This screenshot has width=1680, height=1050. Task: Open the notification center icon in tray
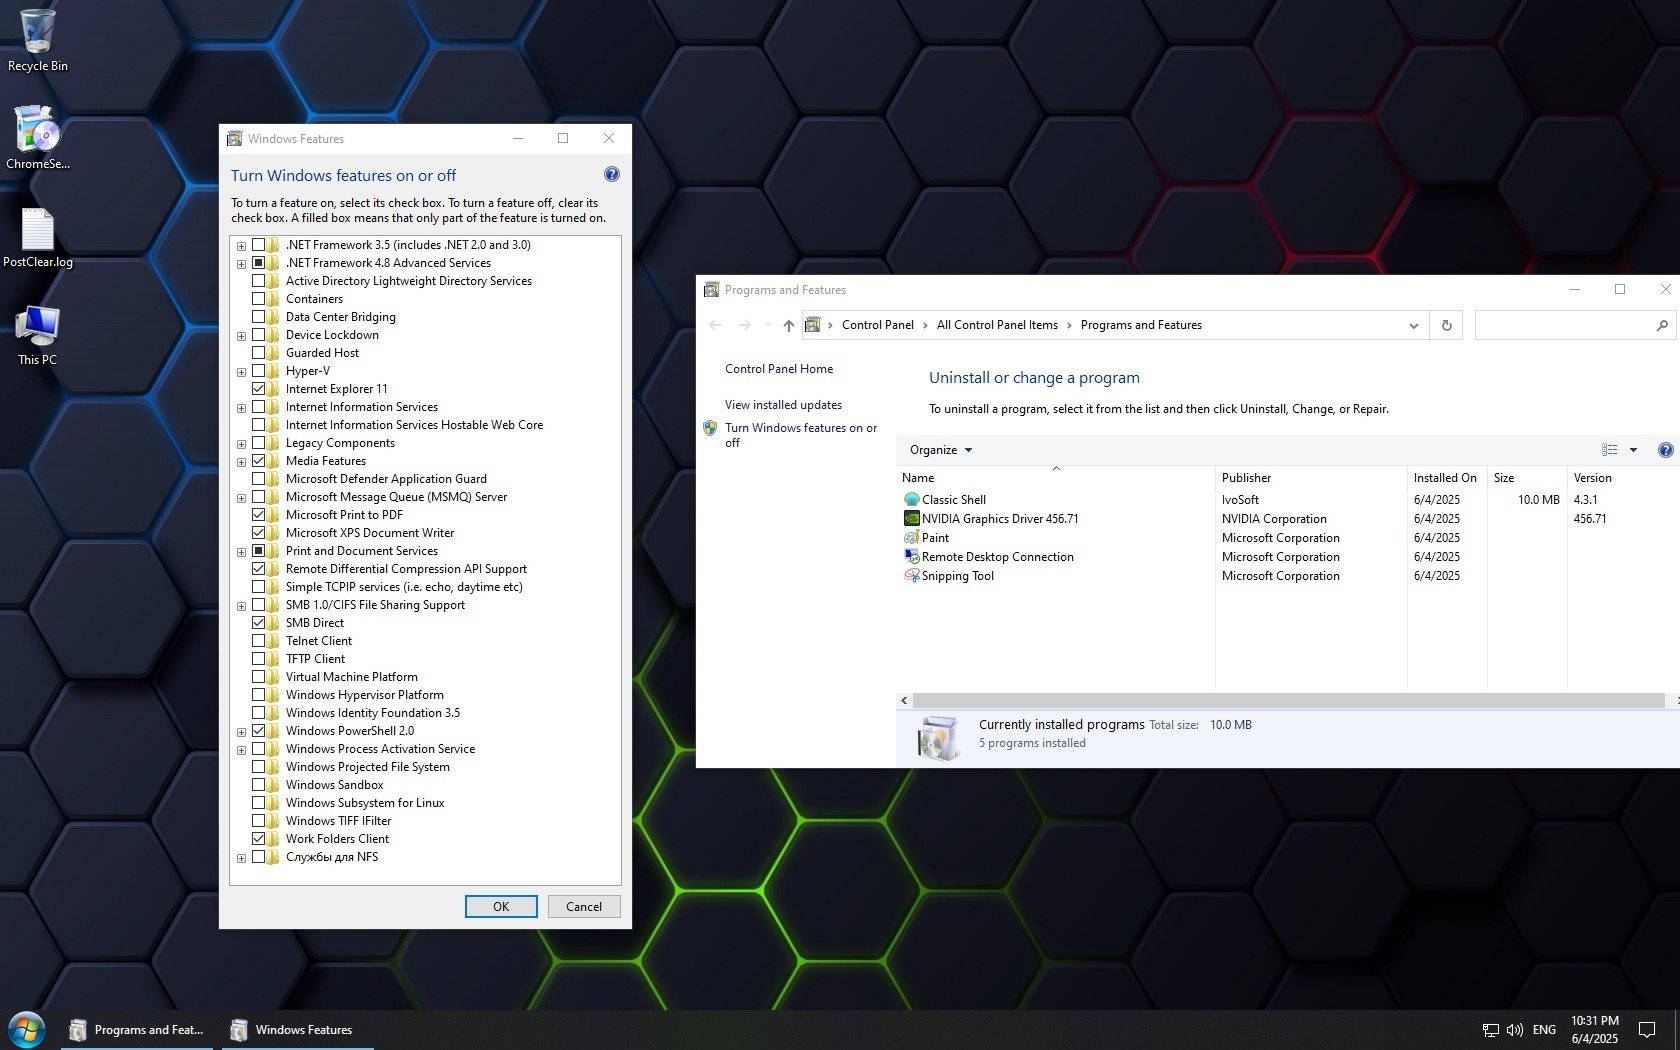(1646, 1029)
